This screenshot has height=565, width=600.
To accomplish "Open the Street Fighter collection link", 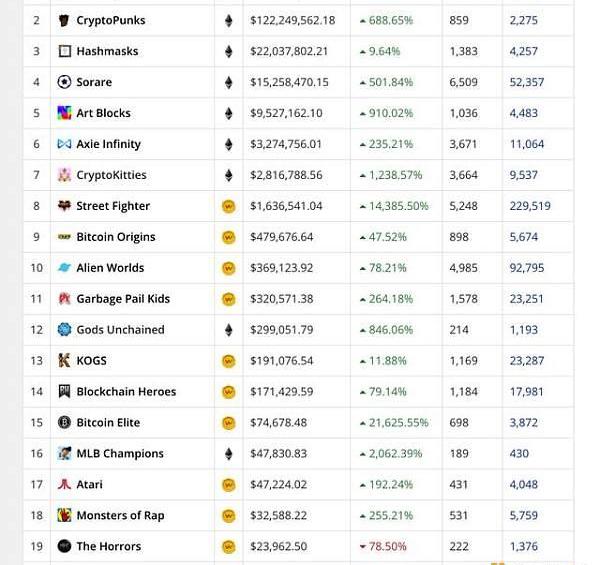I will coord(113,206).
